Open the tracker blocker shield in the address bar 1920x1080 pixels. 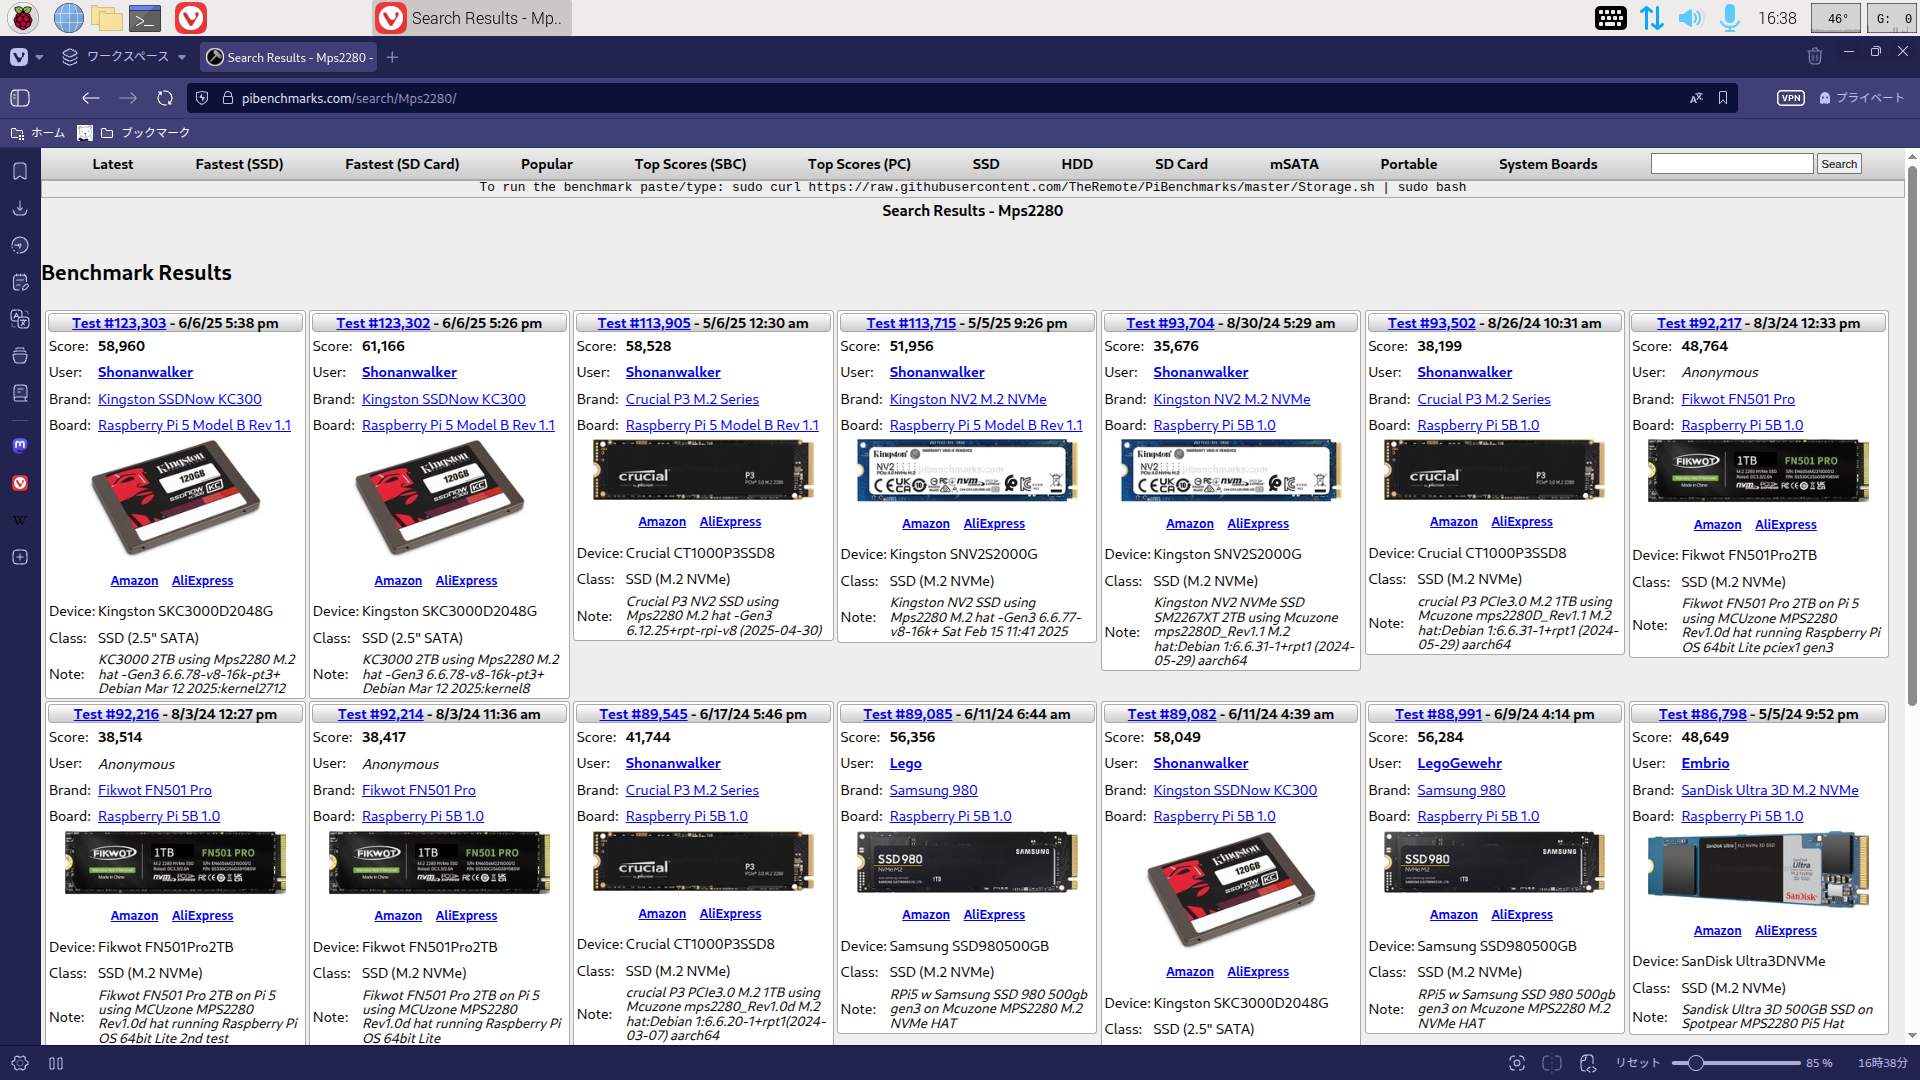tap(202, 98)
